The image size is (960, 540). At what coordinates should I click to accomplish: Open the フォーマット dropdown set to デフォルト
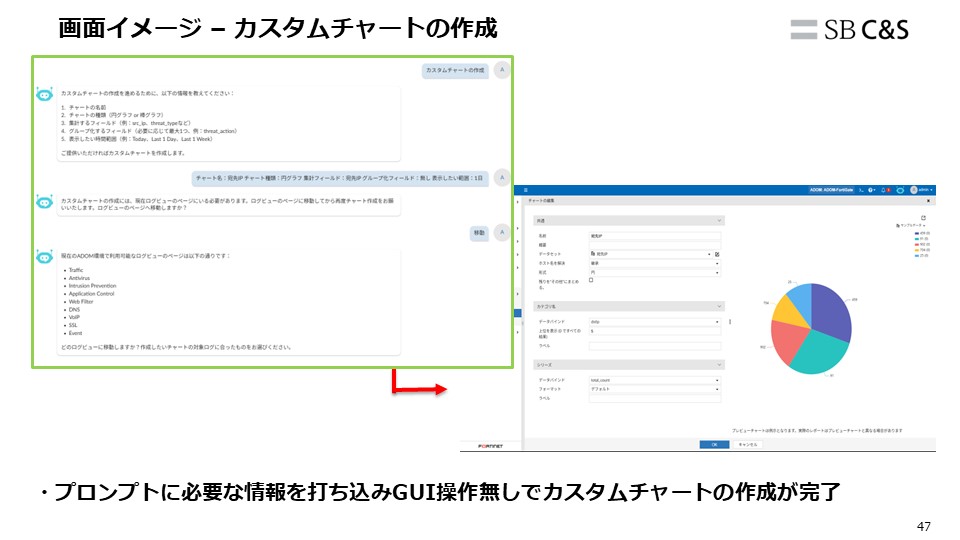tap(653, 389)
